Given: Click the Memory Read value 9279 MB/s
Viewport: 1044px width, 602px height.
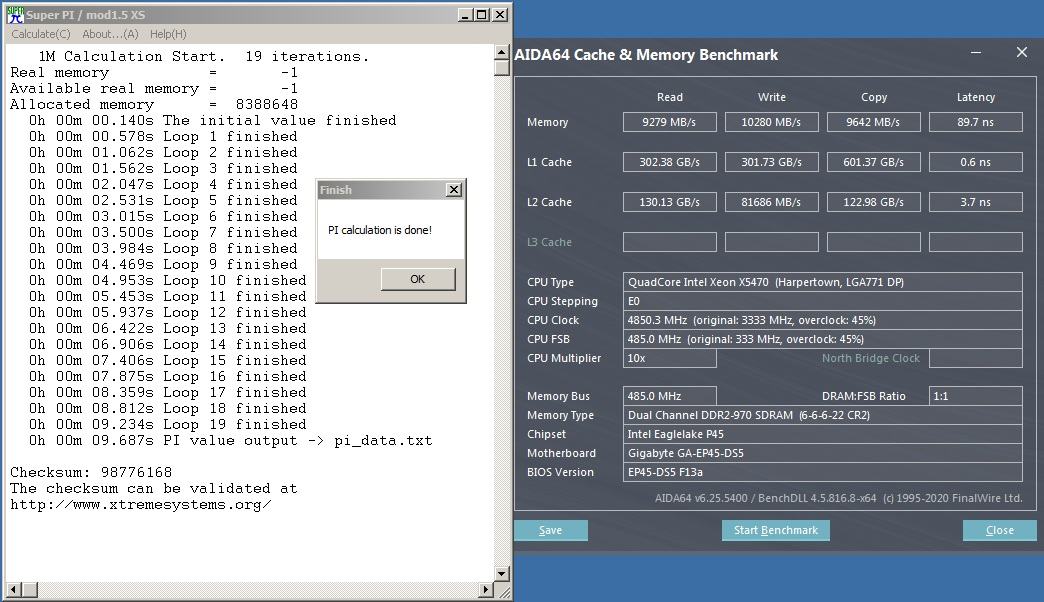Looking at the screenshot, I should tap(670, 122).
